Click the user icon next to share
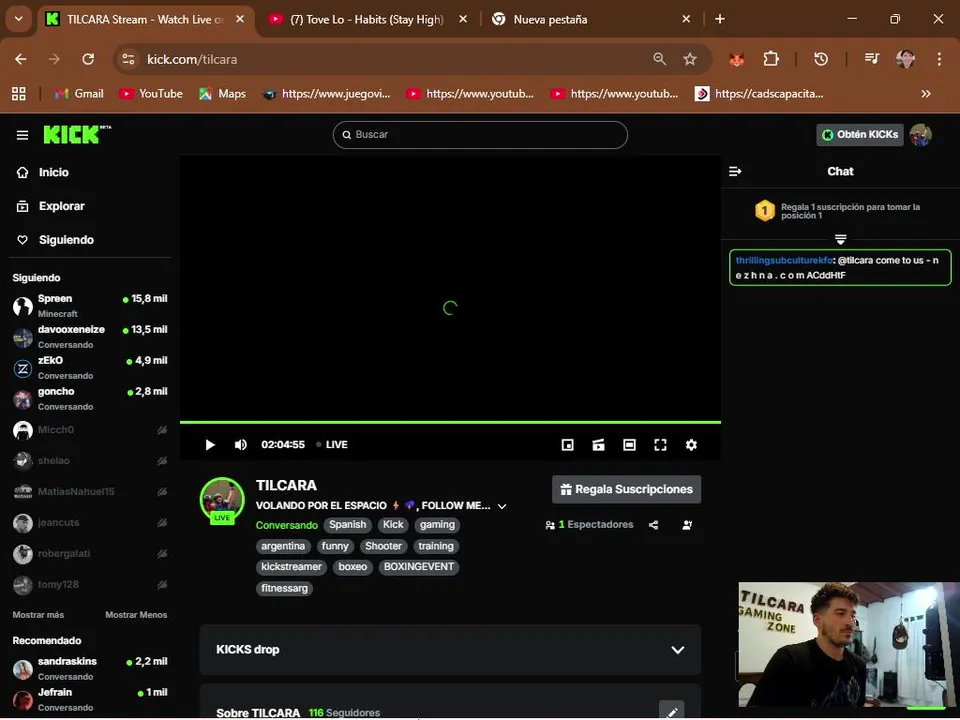Screen dimensions: 960x720 click(687, 525)
